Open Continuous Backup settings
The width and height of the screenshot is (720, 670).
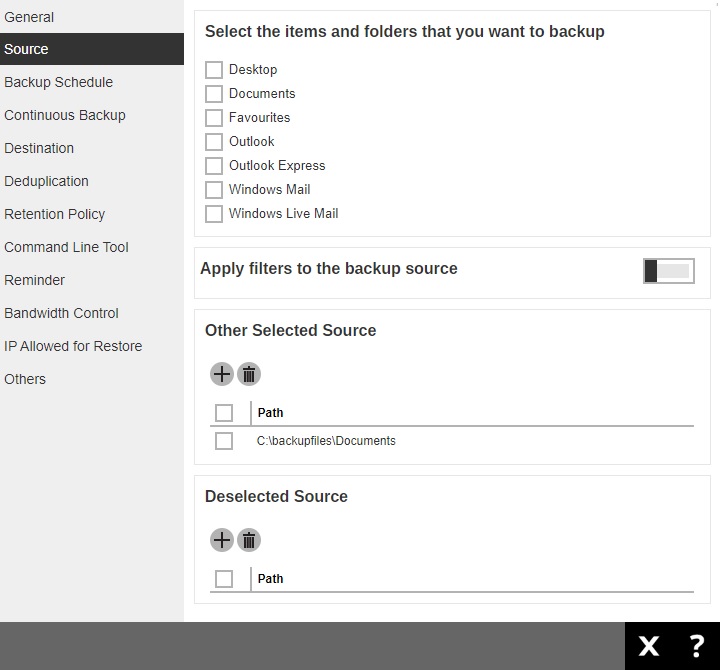92,115
